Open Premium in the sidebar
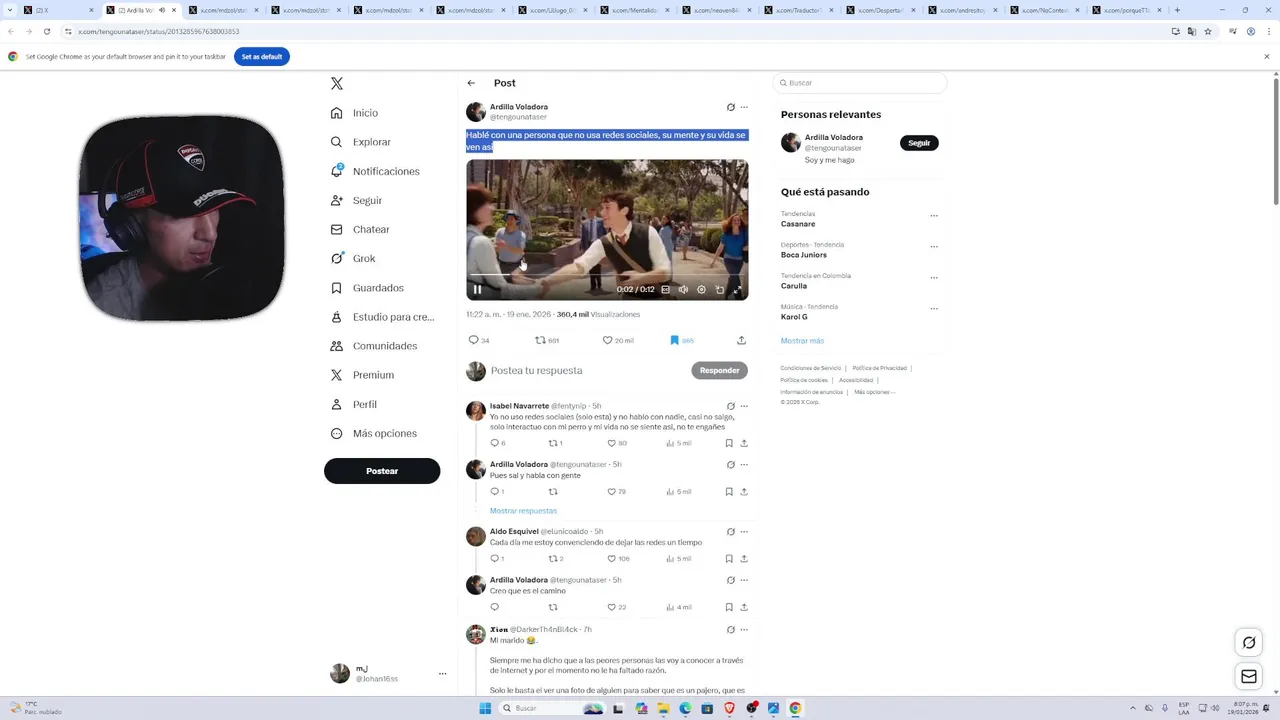 (x=362, y=375)
